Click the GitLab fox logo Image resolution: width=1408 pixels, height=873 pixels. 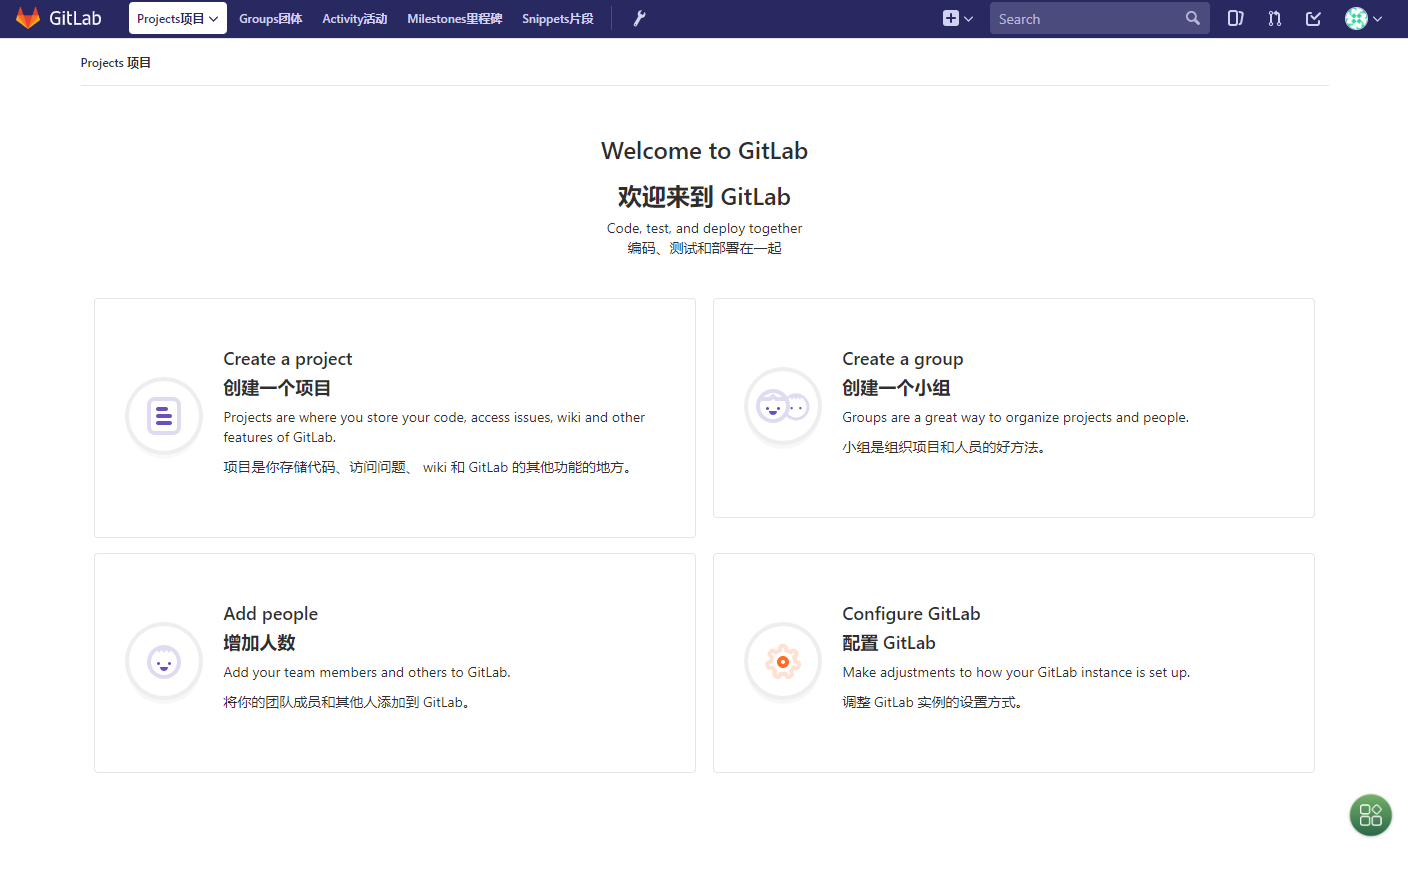click(x=30, y=17)
